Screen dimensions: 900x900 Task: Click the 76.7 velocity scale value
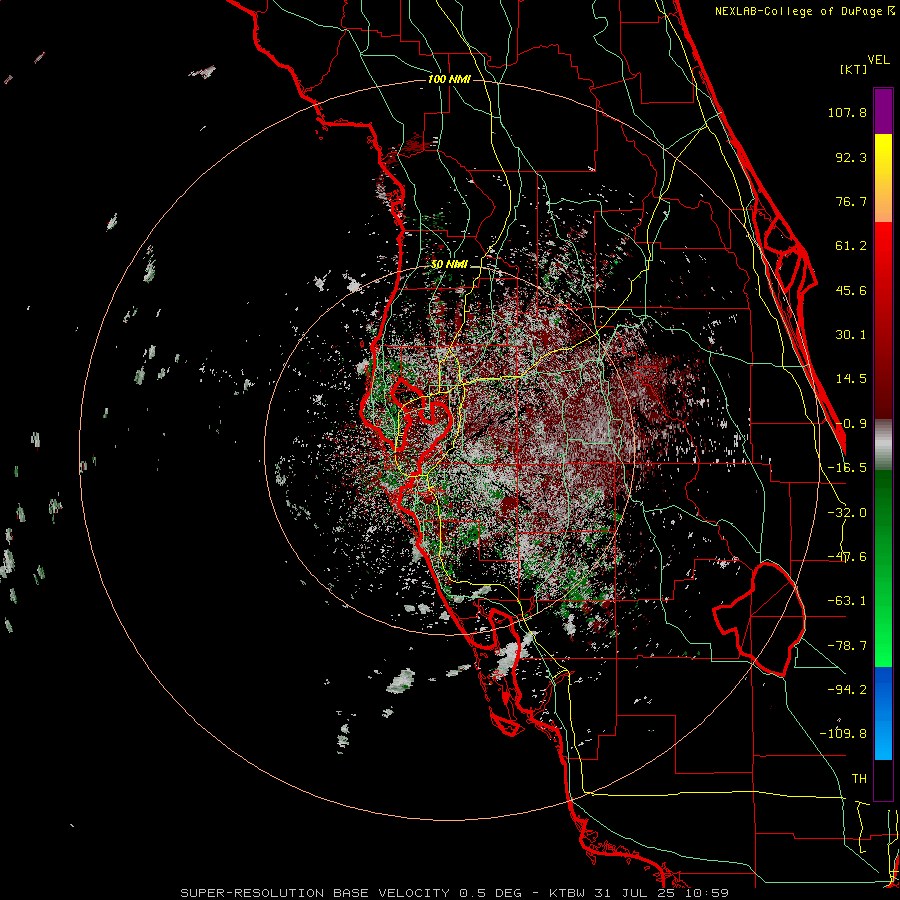[851, 201]
